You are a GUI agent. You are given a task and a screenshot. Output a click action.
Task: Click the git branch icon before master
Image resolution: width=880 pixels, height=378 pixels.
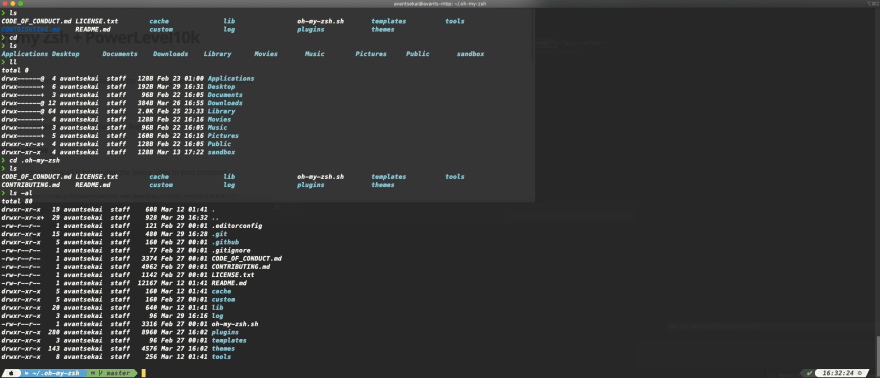coord(100,373)
